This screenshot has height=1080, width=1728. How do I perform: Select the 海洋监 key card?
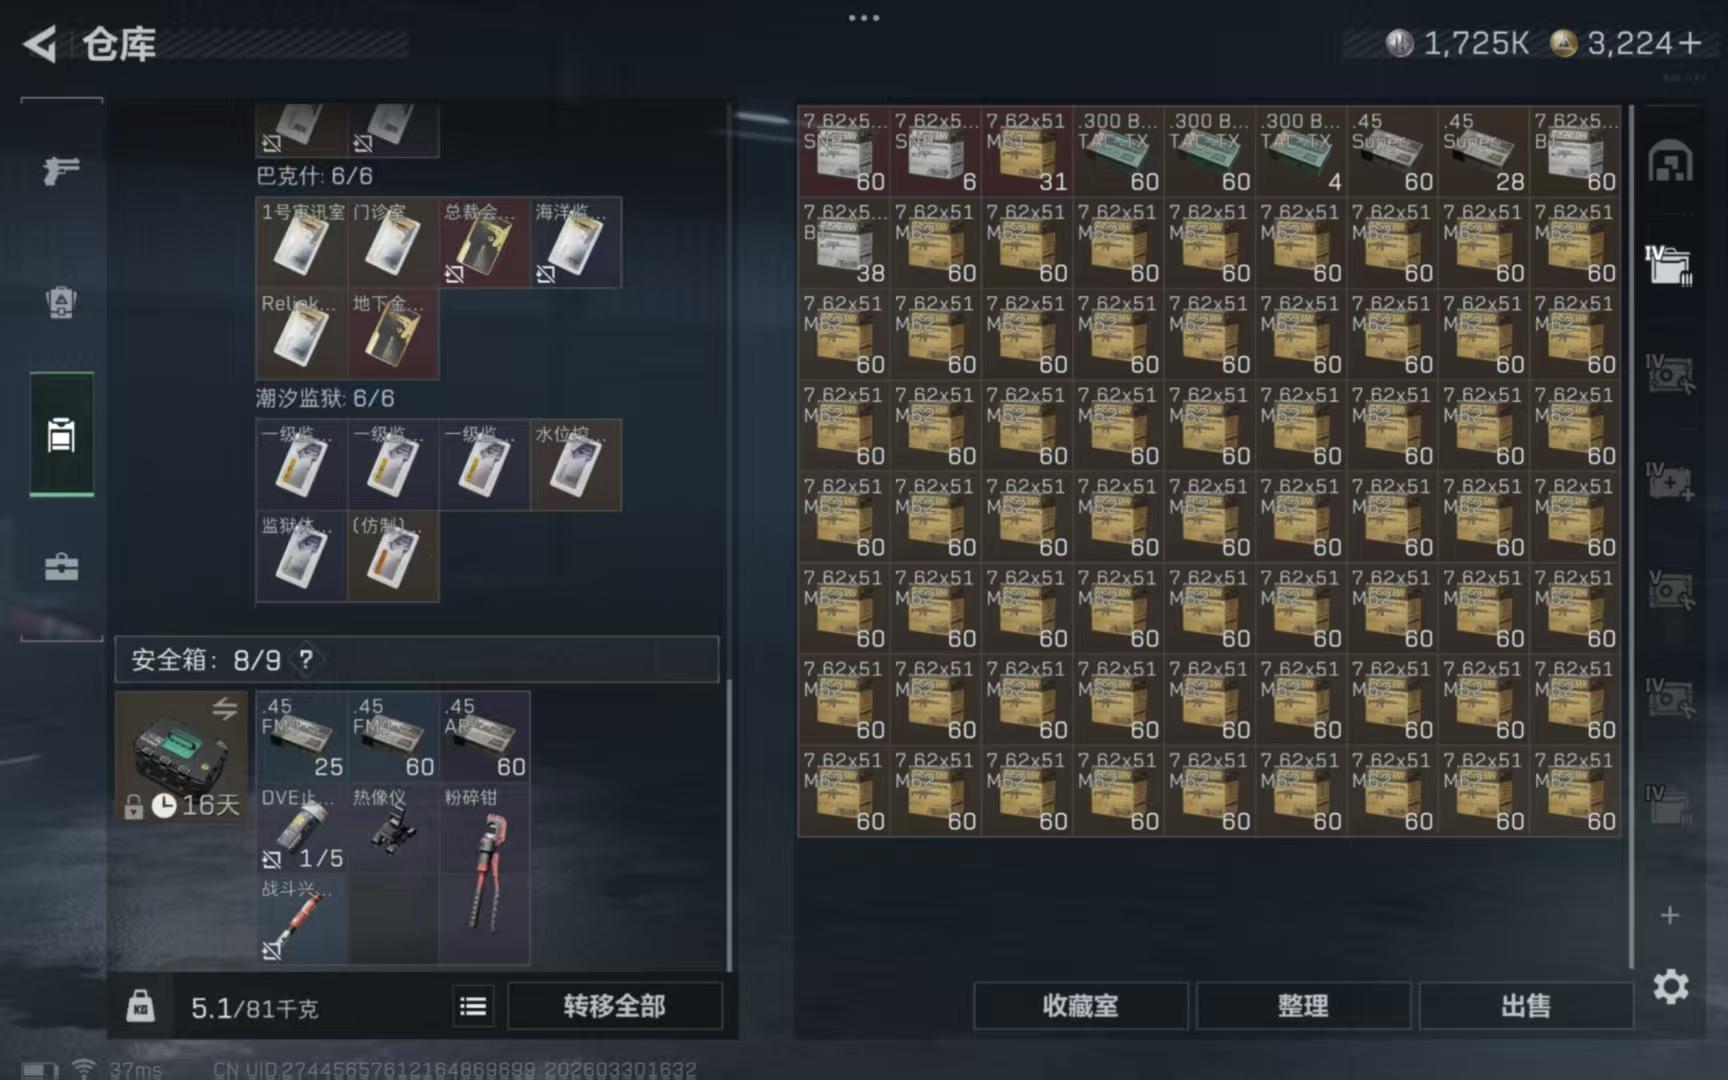coord(576,243)
